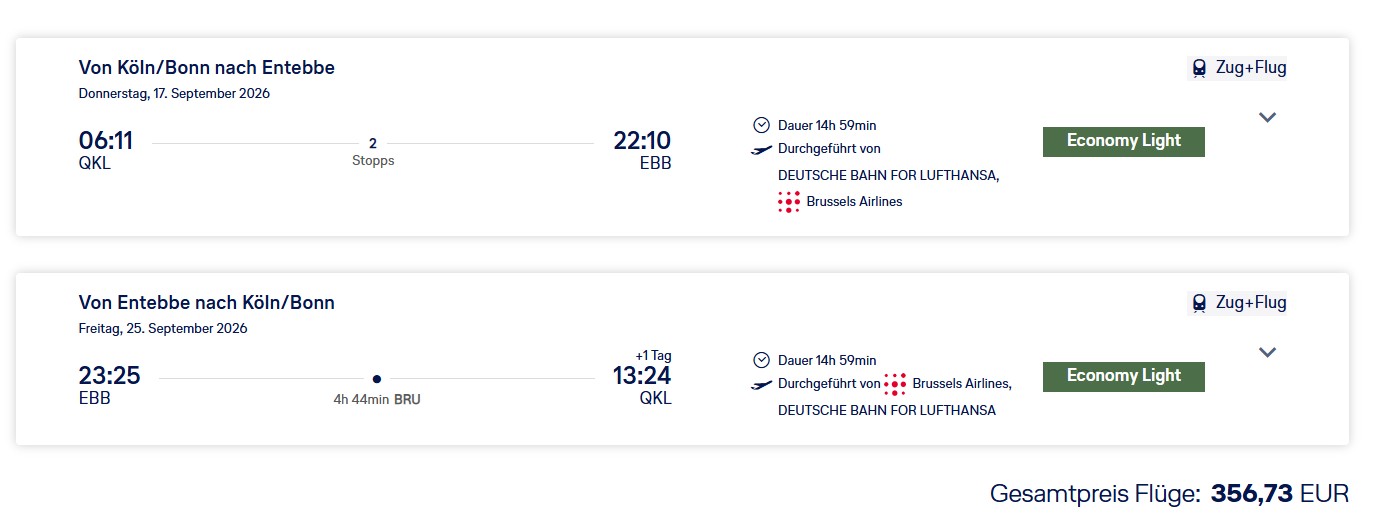Click the train icon in the return Zug+Flug badge
1373x523 pixels.
(1198, 303)
